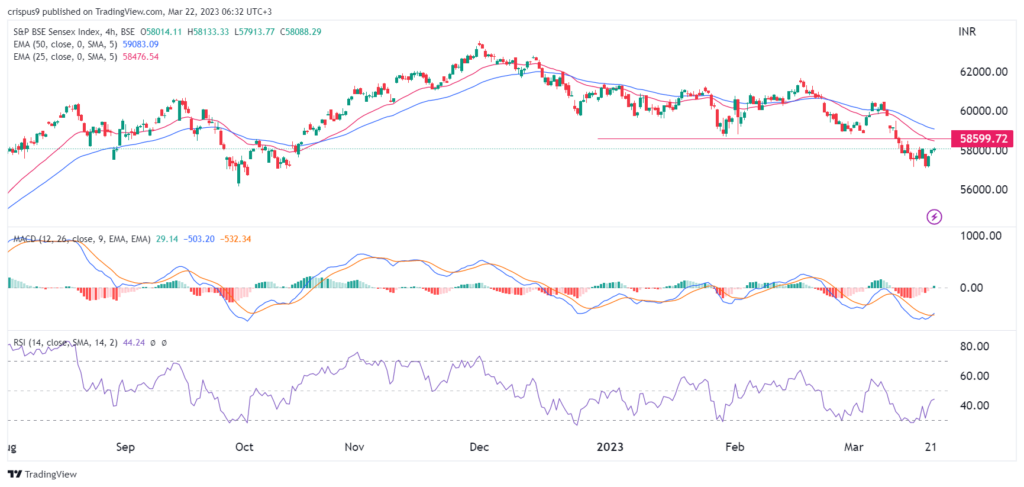Click the 40.00 RSI axis label
This screenshot has height=487, width=1024.
click(976, 405)
